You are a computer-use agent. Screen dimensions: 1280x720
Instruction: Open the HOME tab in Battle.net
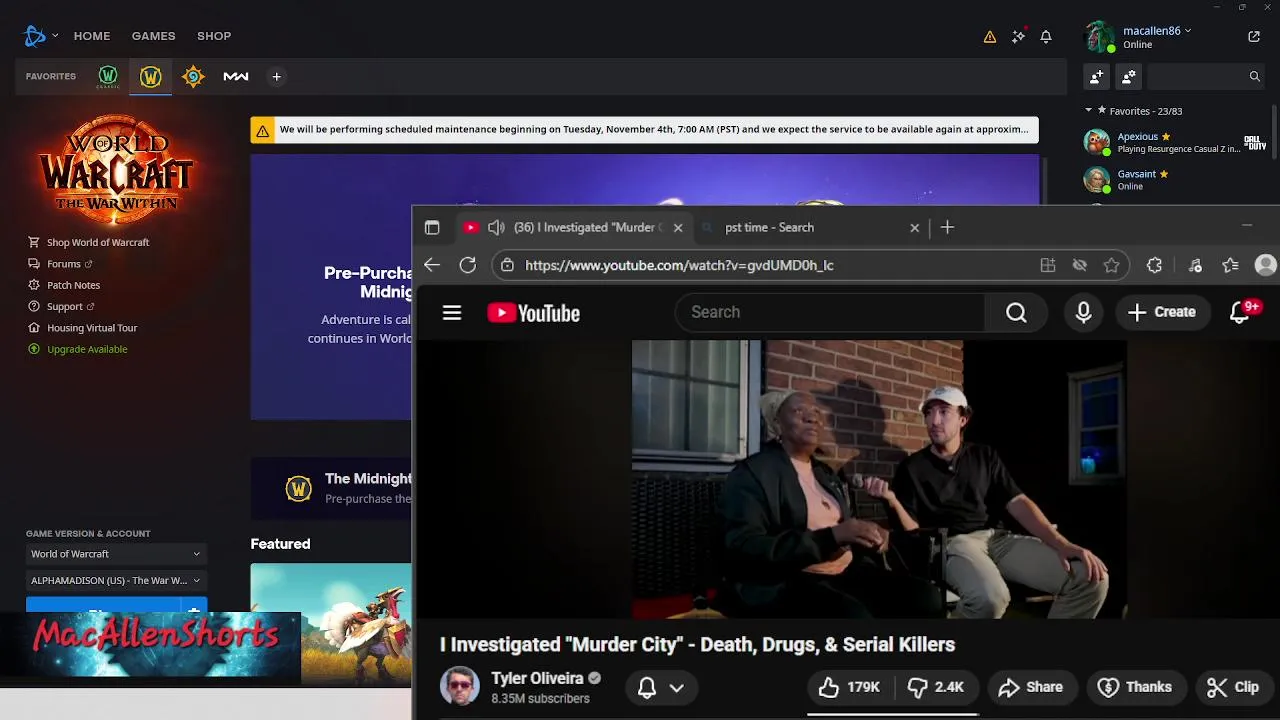tap(92, 36)
